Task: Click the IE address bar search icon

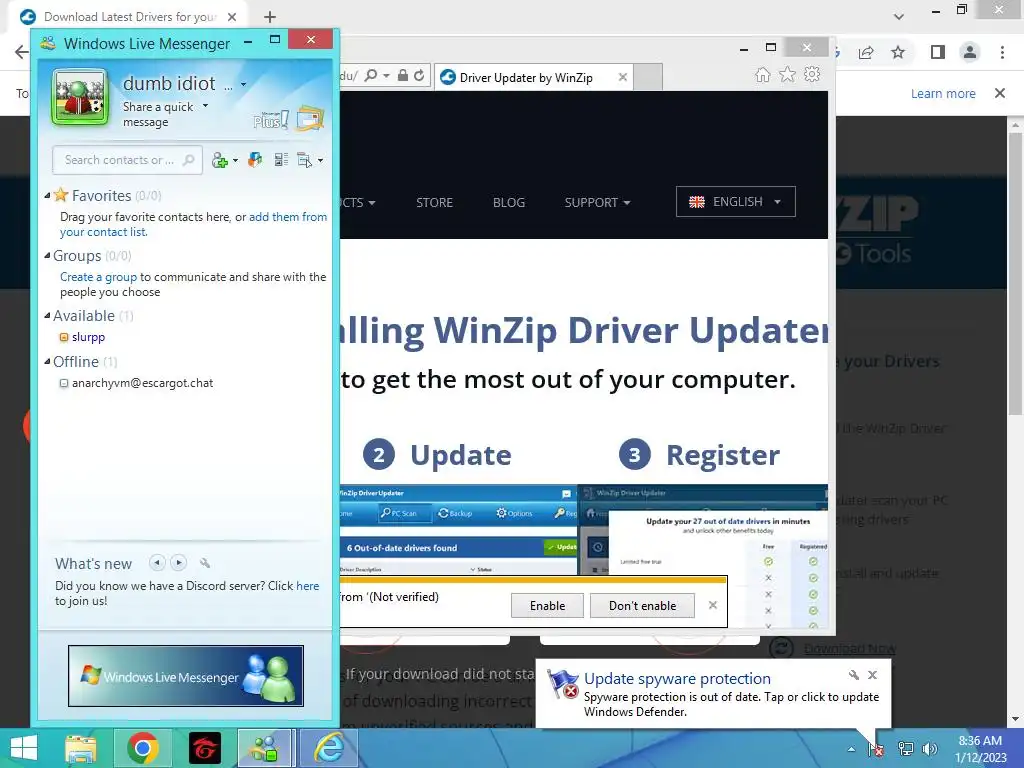Action: (370, 76)
